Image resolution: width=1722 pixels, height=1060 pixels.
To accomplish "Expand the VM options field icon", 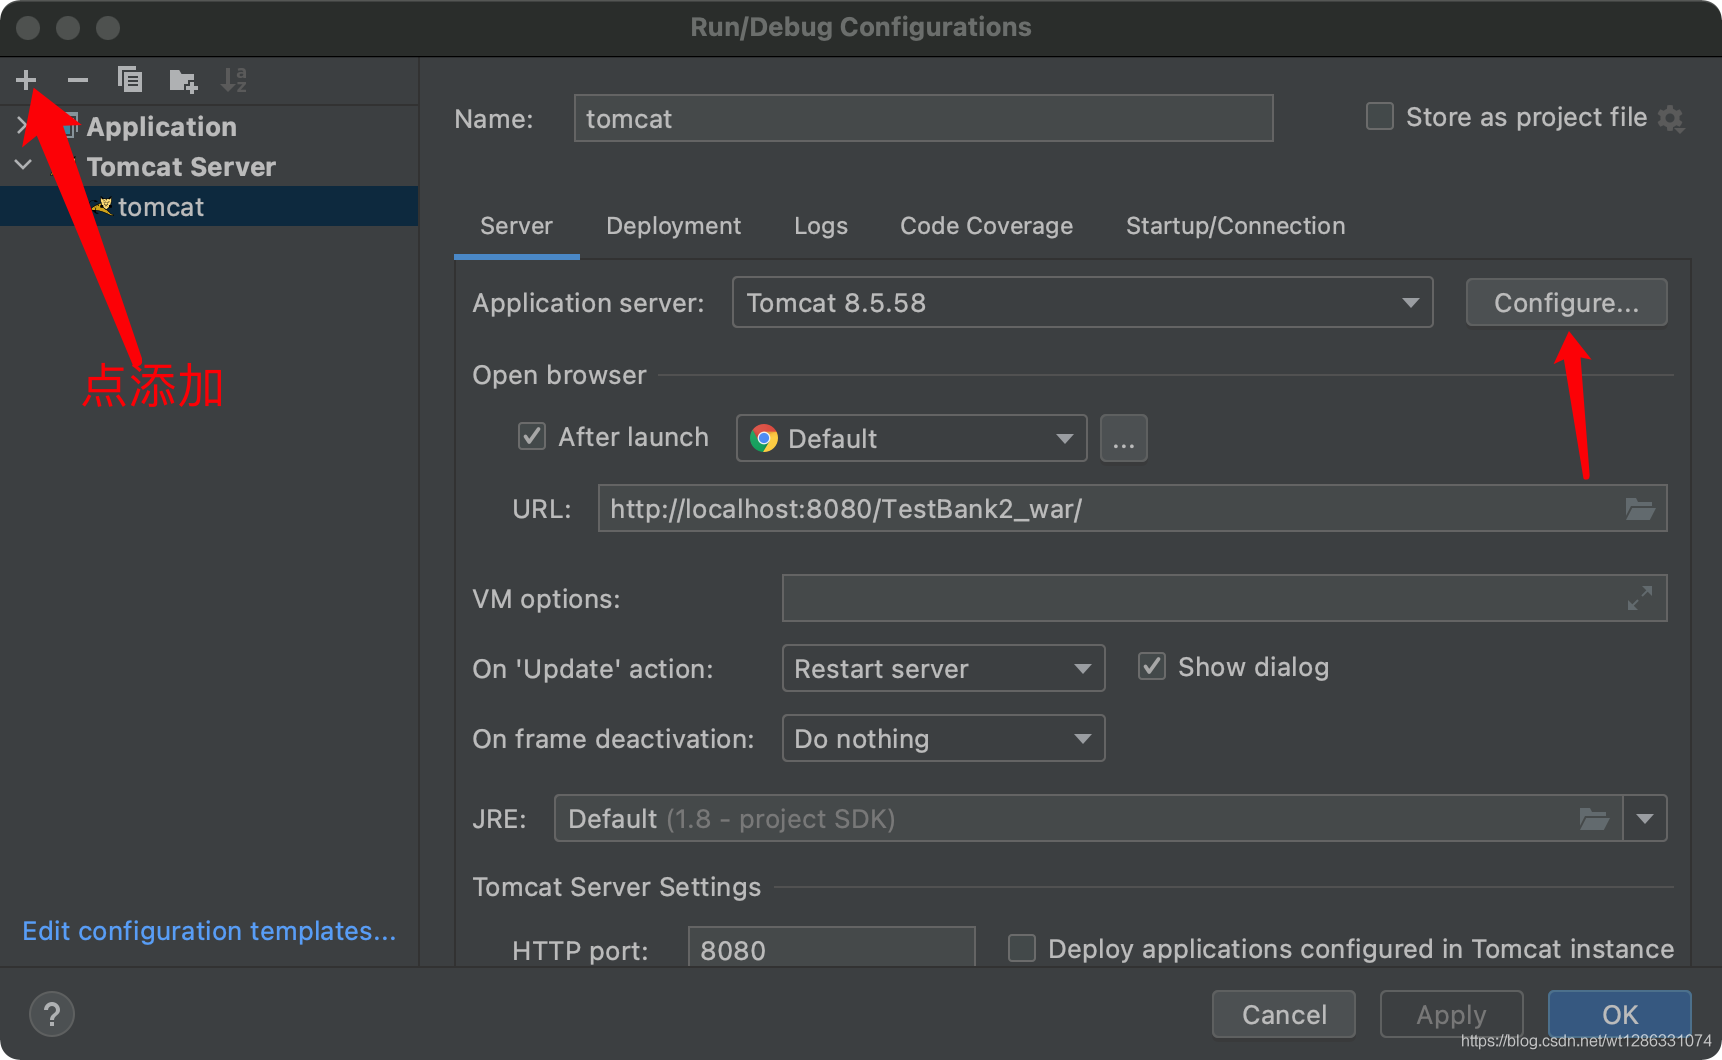I will (x=1639, y=599).
